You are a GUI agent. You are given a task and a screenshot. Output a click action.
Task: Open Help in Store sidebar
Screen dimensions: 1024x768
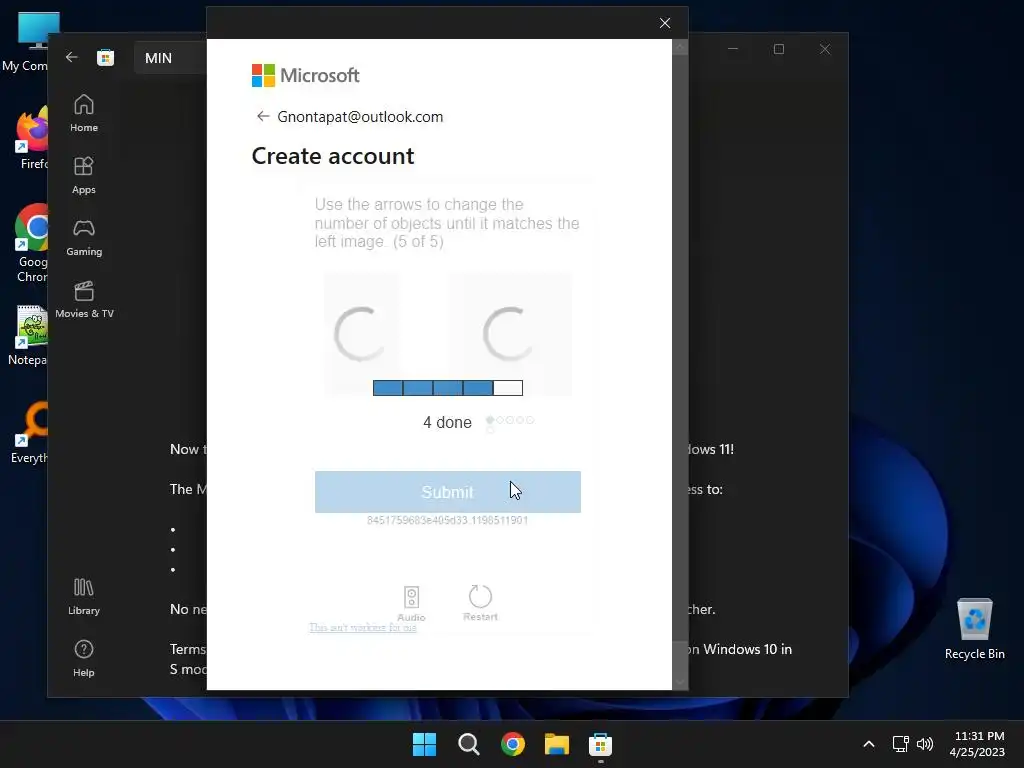[84, 658]
